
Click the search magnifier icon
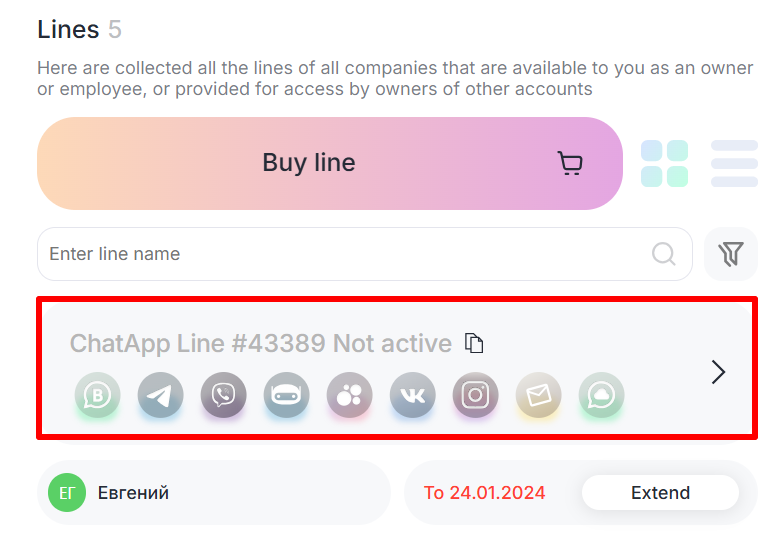664,254
